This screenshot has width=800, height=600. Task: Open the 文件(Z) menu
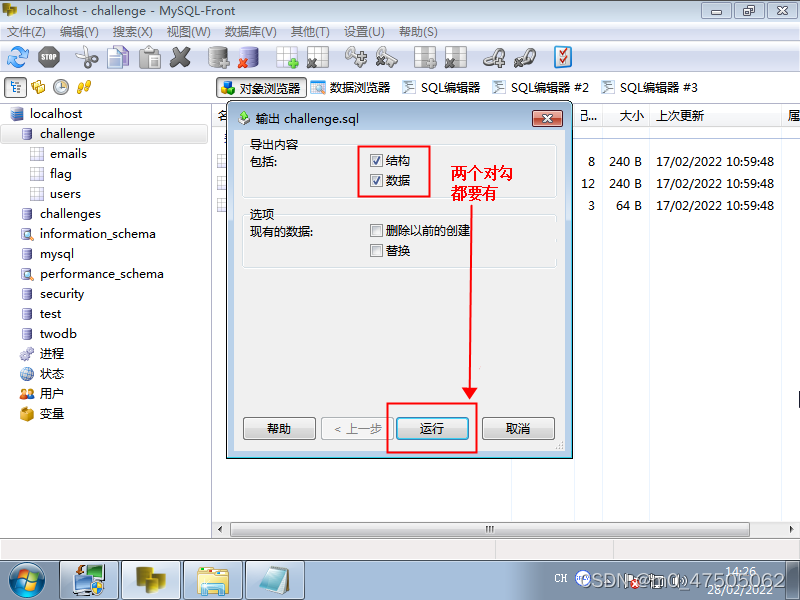(x=26, y=32)
